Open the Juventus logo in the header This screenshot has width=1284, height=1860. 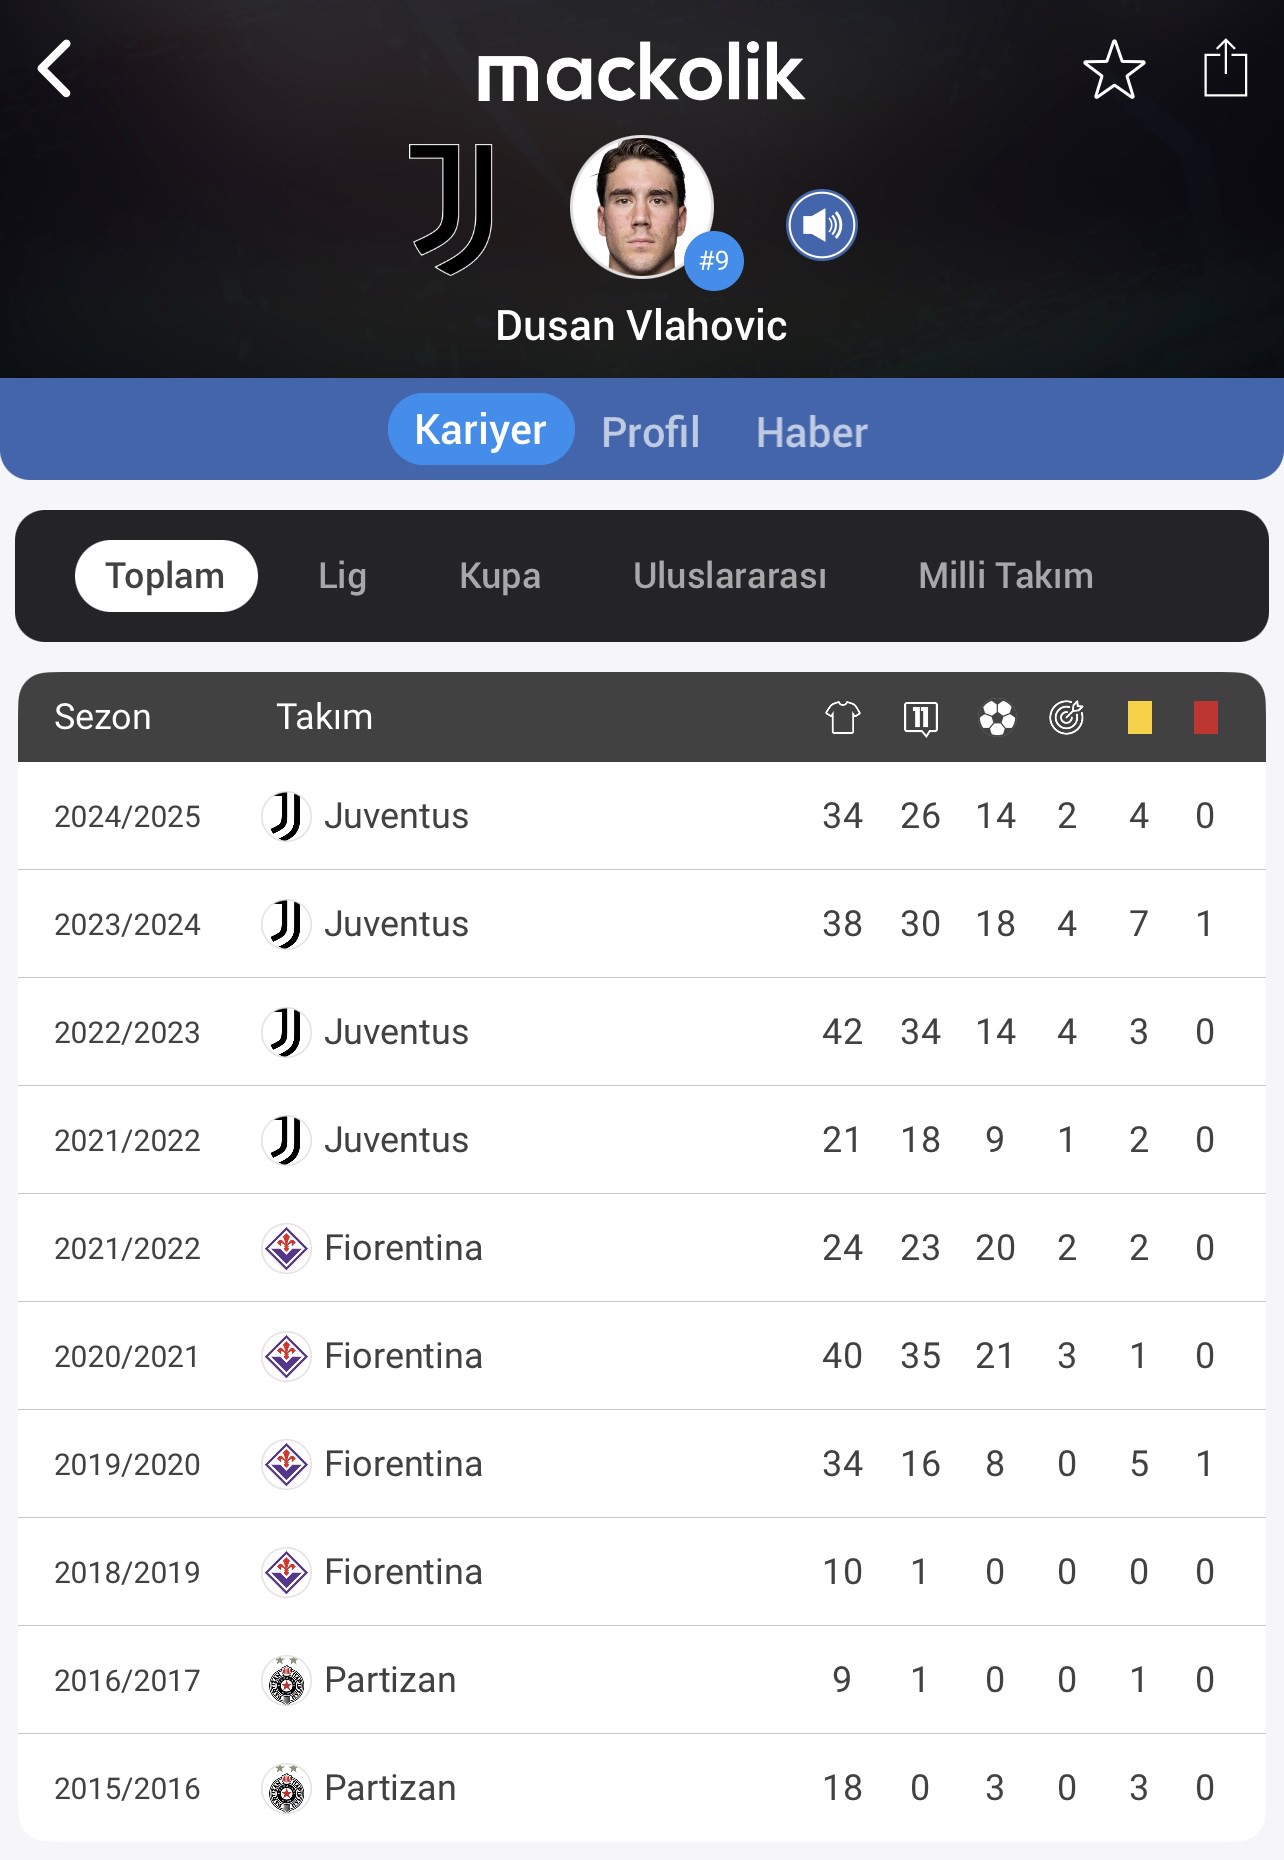[x=452, y=209]
